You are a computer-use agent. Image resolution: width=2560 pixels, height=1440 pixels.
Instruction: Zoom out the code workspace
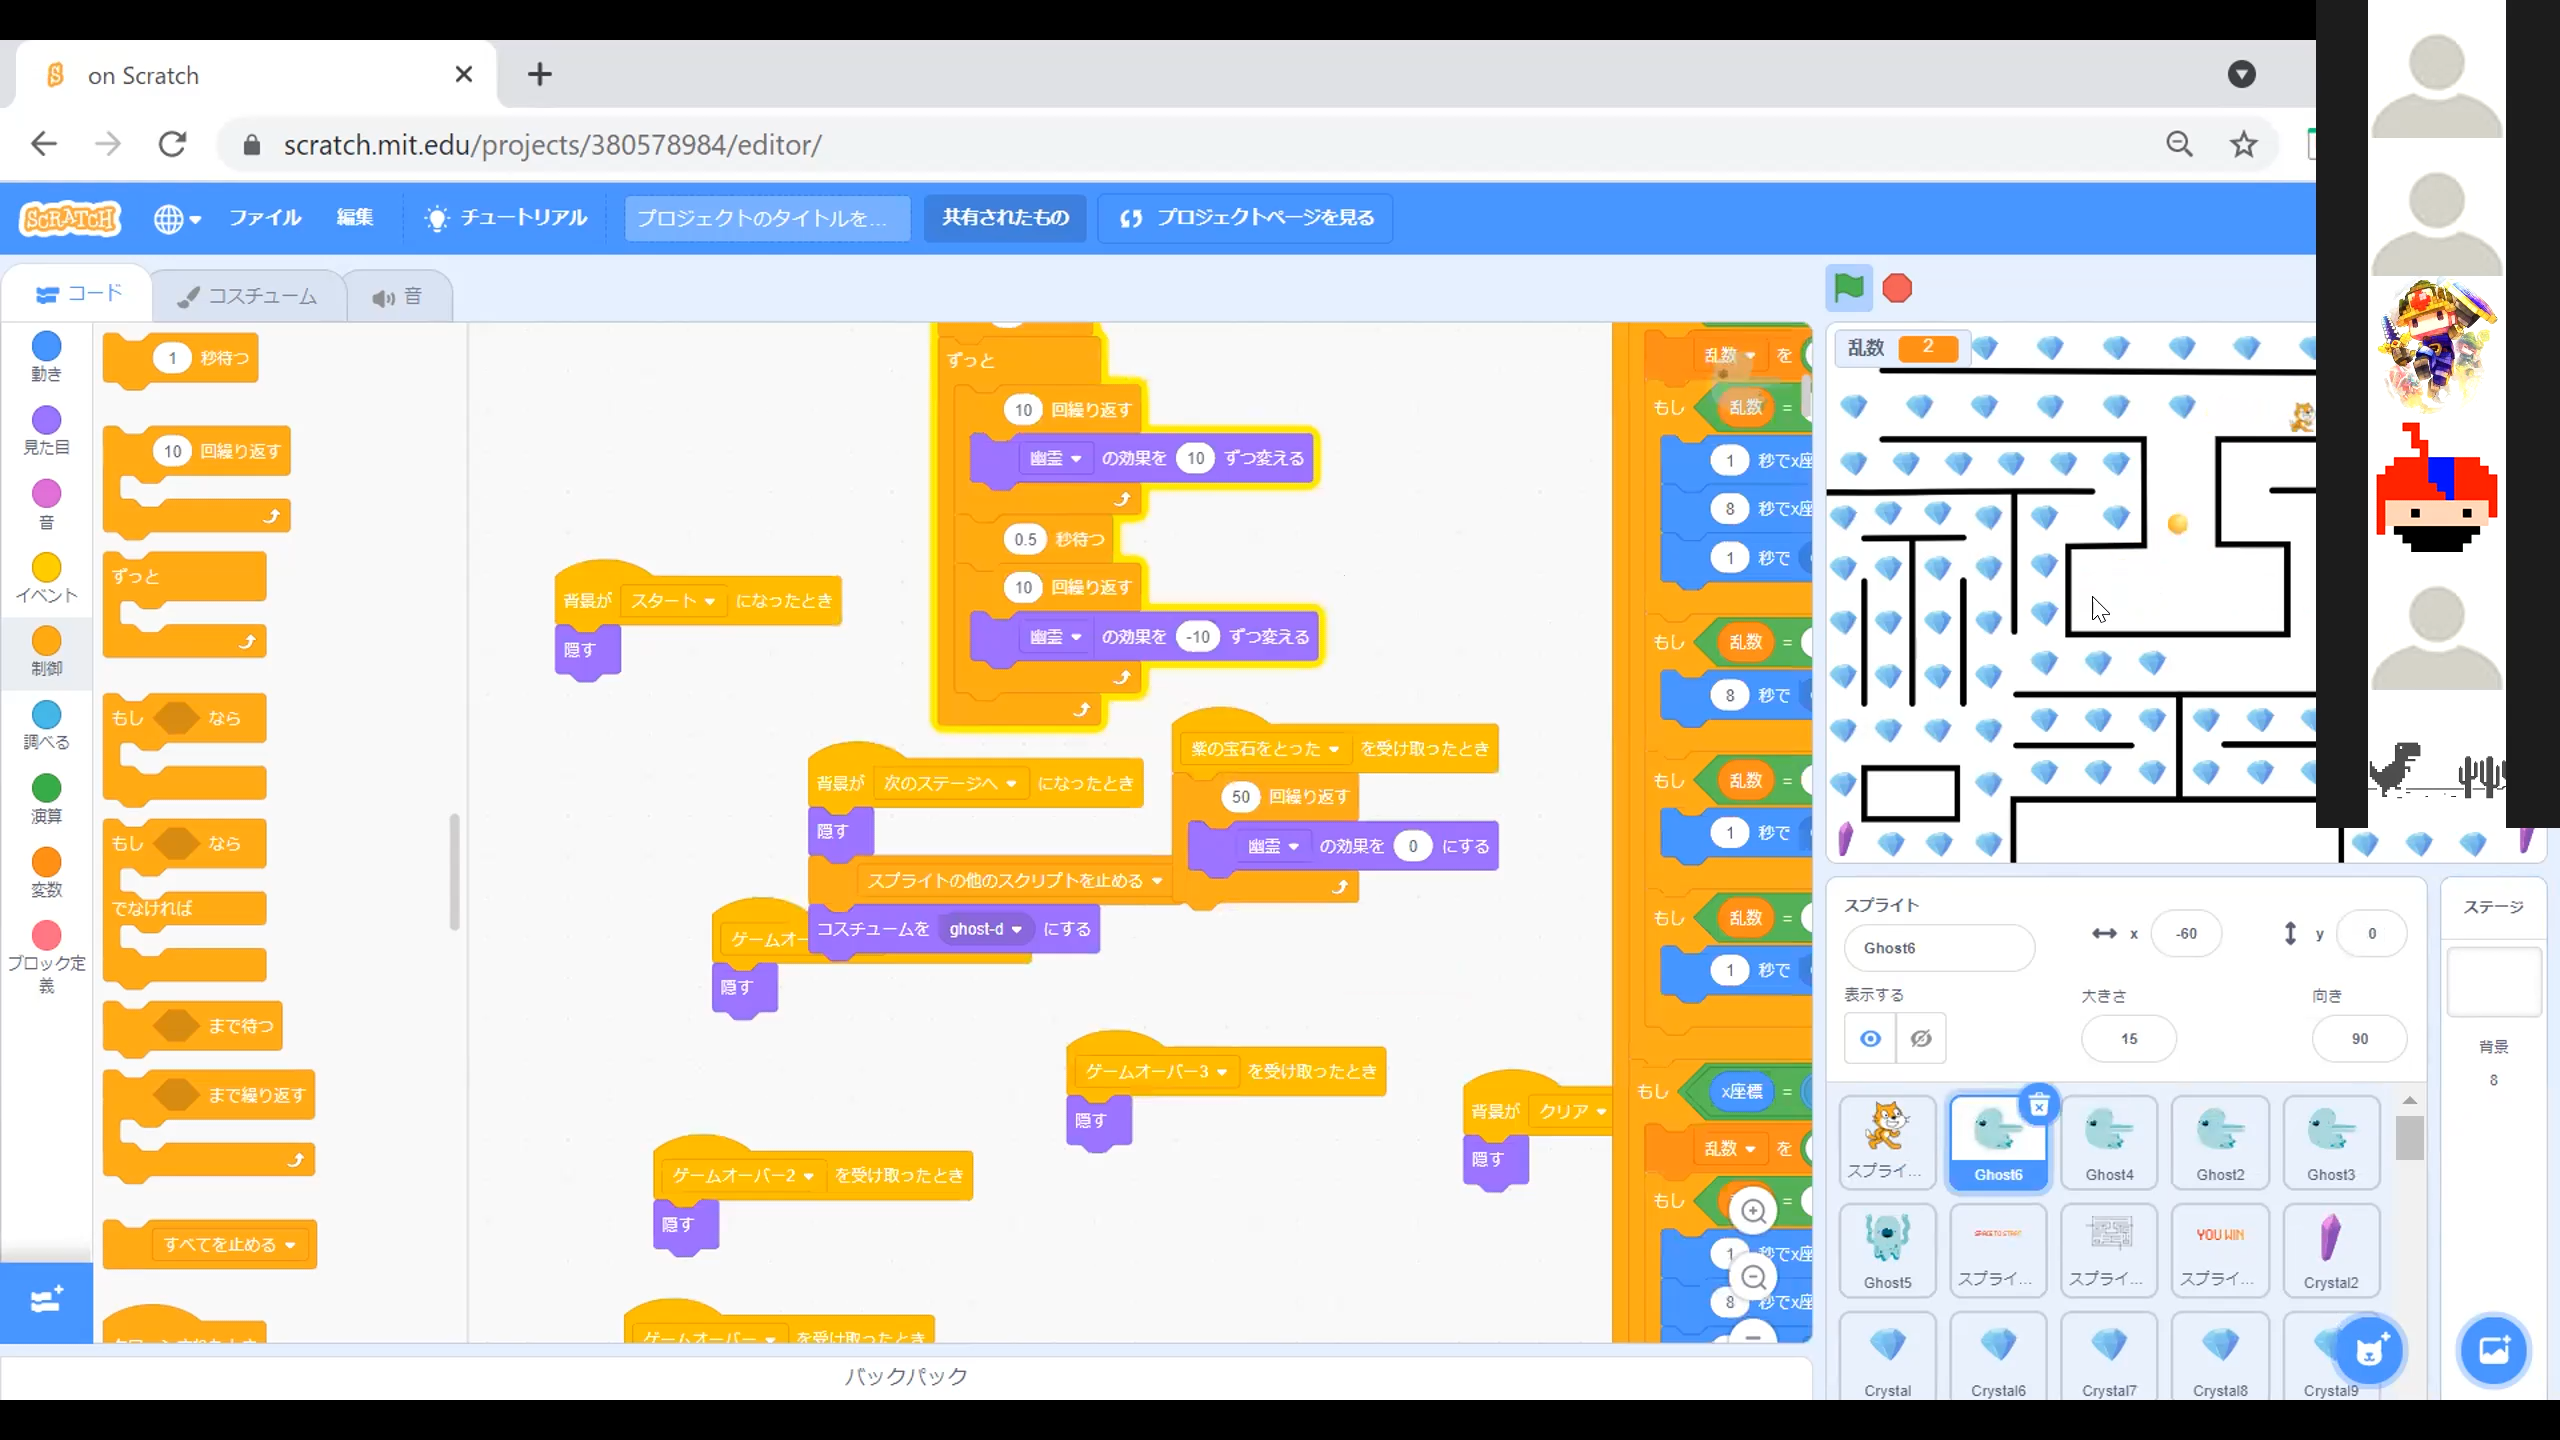1753,1277
